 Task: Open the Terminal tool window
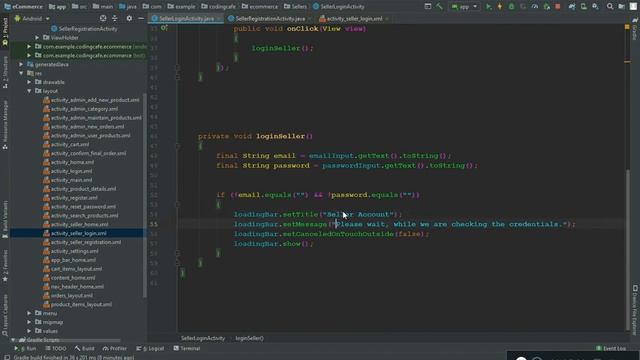click(187, 348)
